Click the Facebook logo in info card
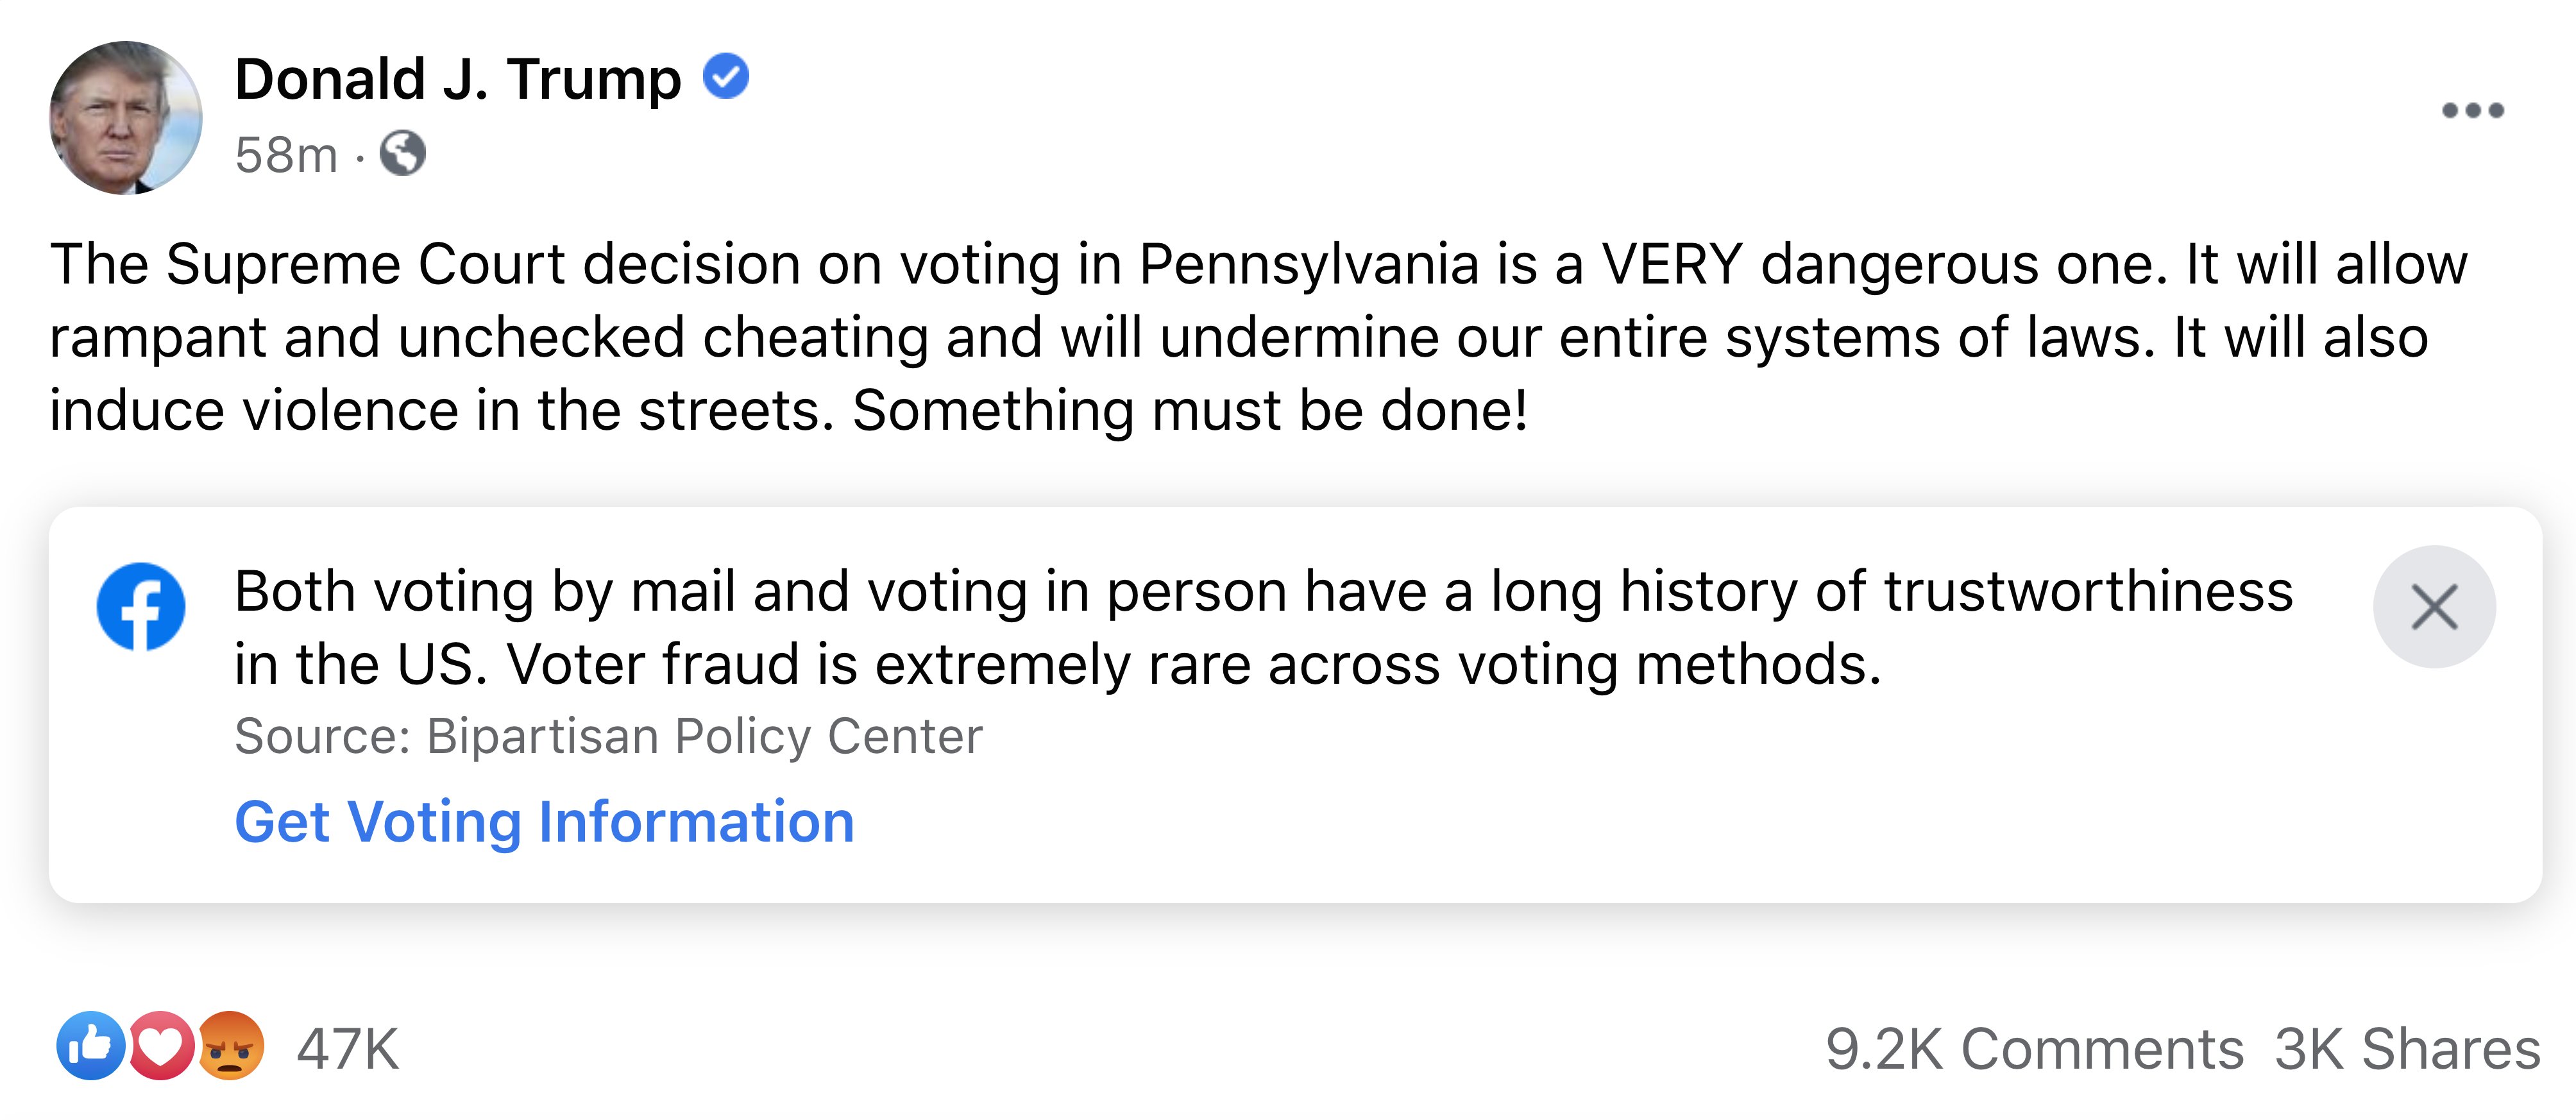The image size is (2576, 1120). click(x=141, y=606)
